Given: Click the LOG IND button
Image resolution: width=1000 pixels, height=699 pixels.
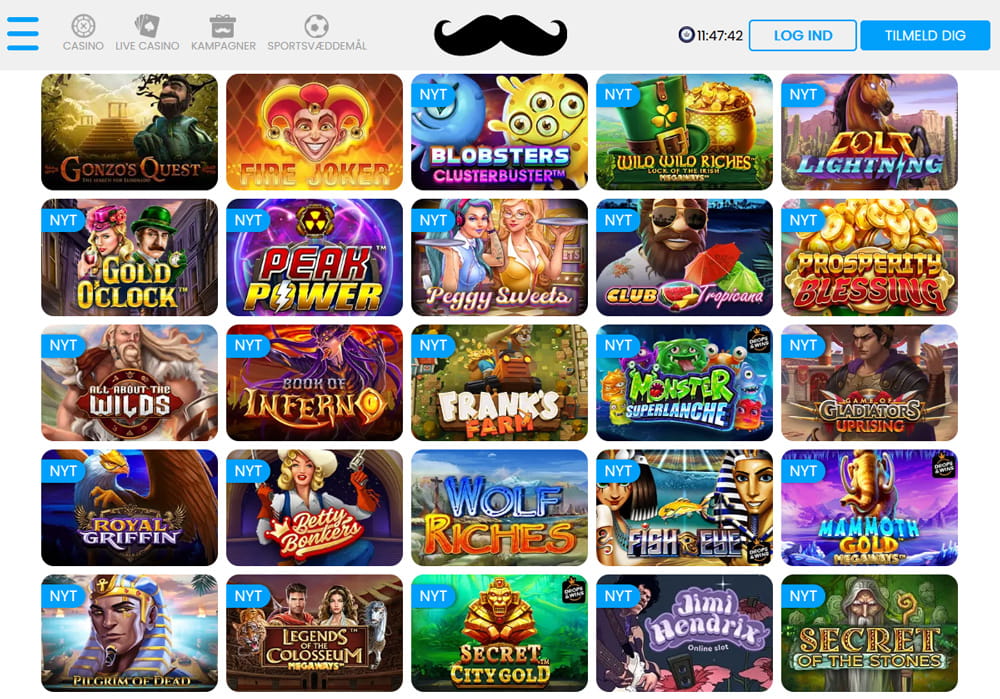Looking at the screenshot, I should [x=802, y=35].
